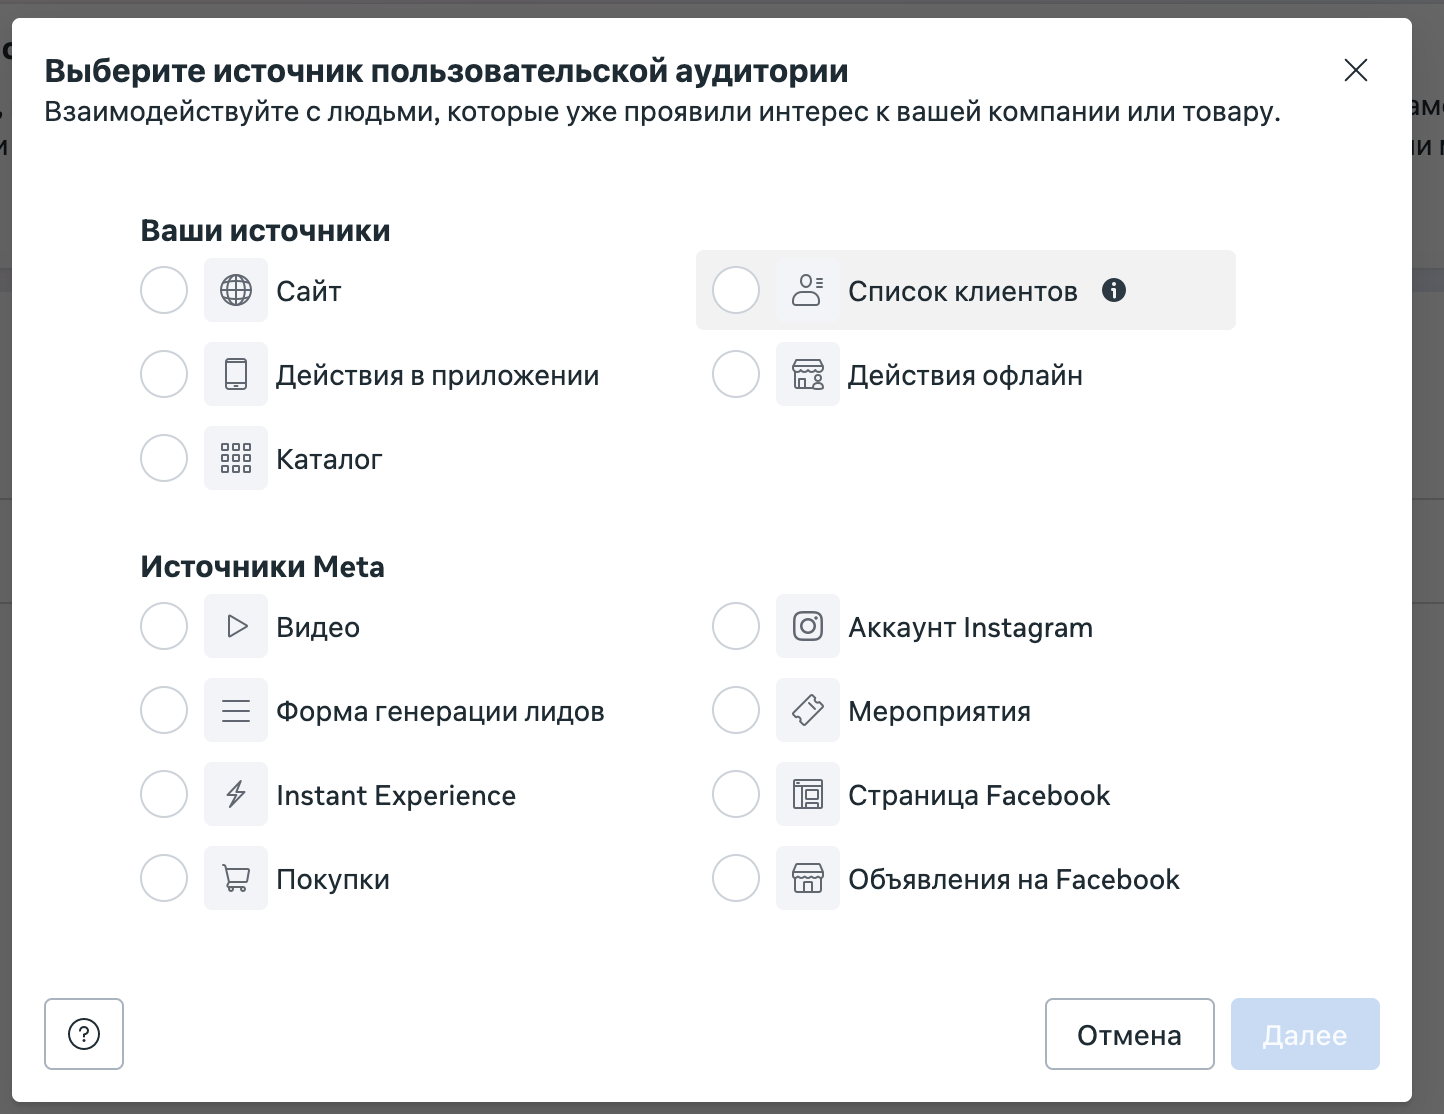The height and width of the screenshot is (1114, 1444).
Task: Select the Сайт radio button
Action: coord(164,290)
